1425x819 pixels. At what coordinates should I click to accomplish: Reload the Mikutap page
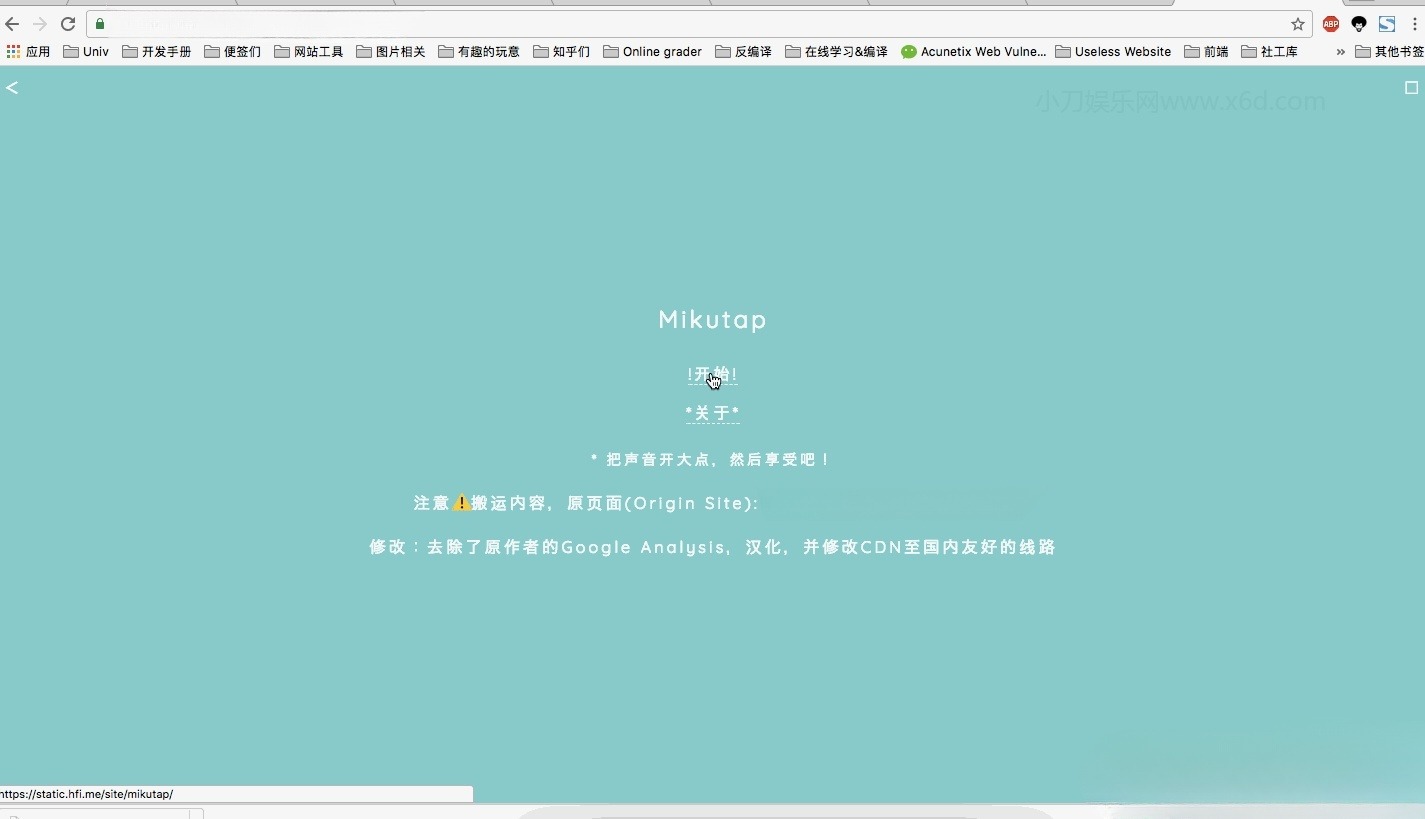[x=68, y=24]
